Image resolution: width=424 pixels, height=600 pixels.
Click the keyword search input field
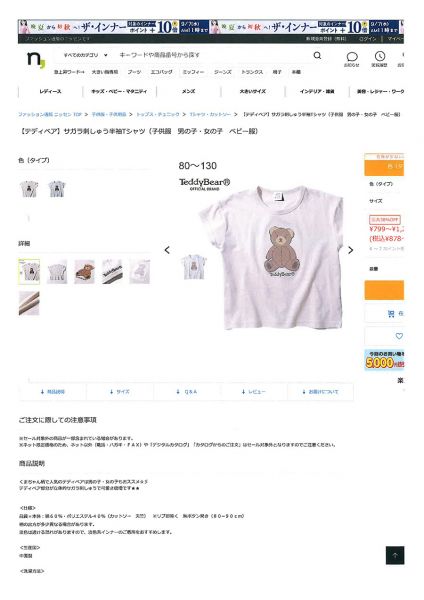click(214, 55)
